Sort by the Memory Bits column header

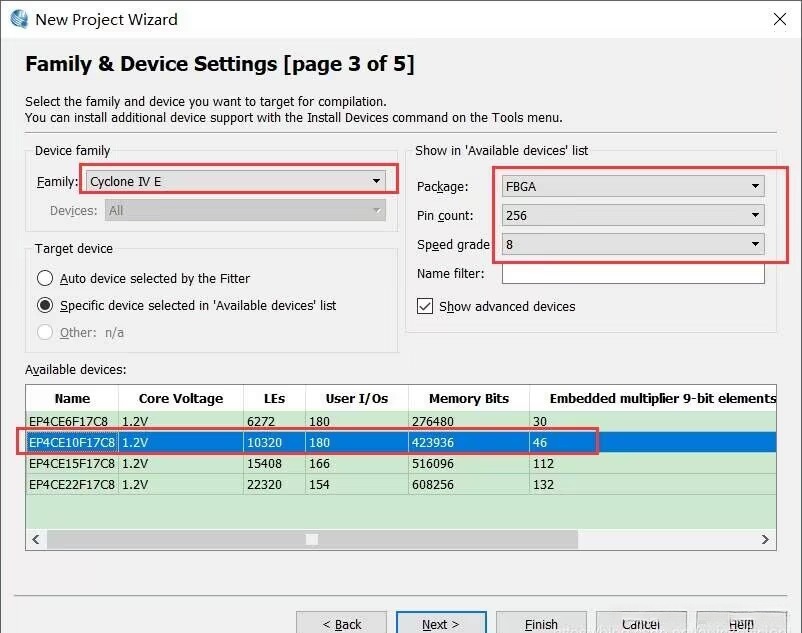[469, 398]
